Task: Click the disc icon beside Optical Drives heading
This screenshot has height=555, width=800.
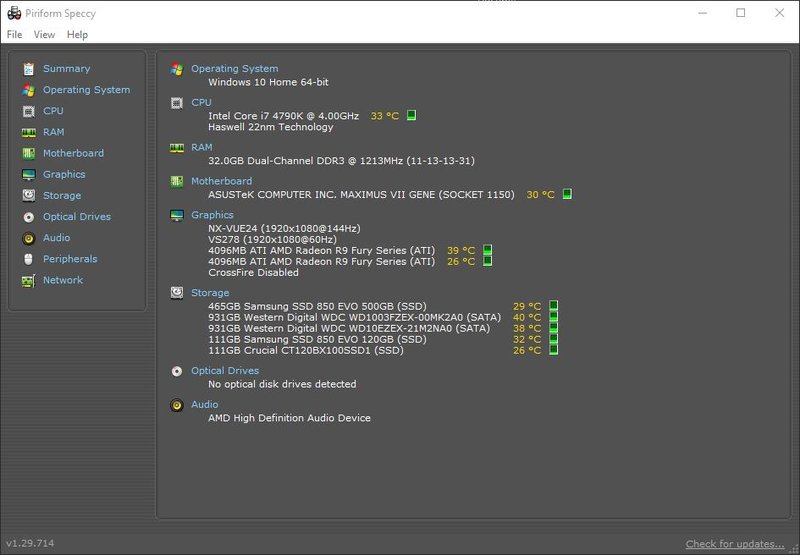Action: (x=177, y=371)
